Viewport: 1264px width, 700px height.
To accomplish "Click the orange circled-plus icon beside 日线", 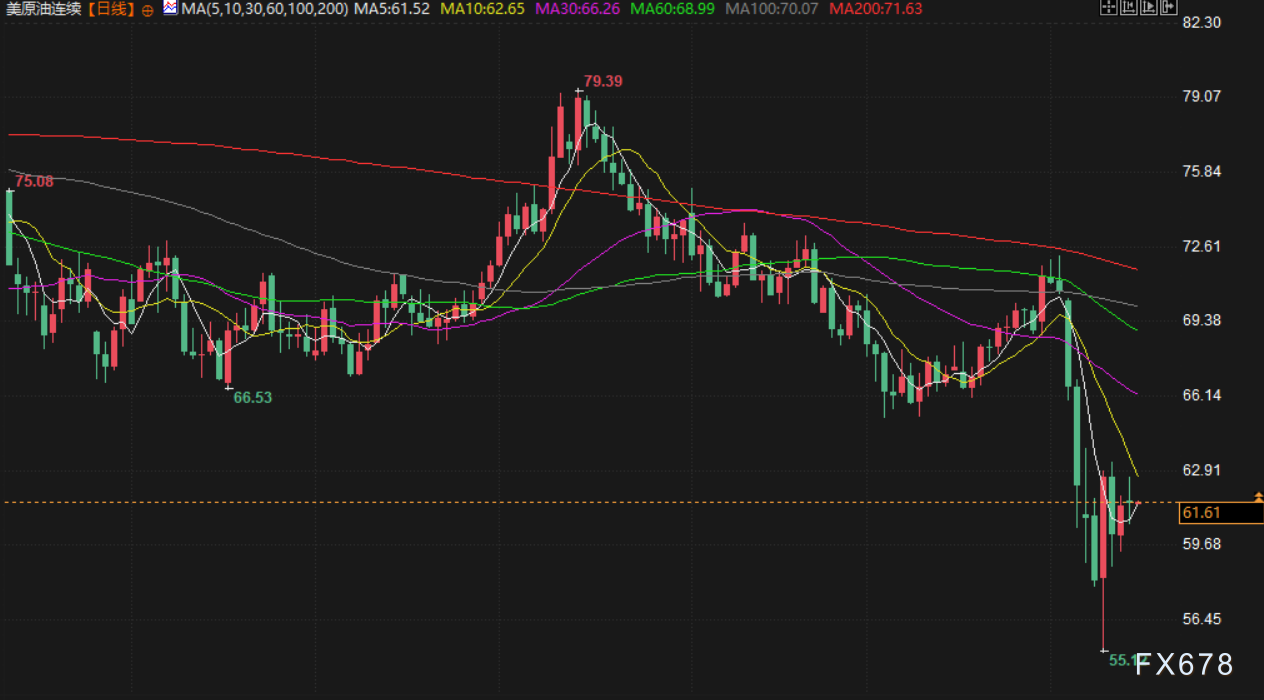I will tap(148, 9).
